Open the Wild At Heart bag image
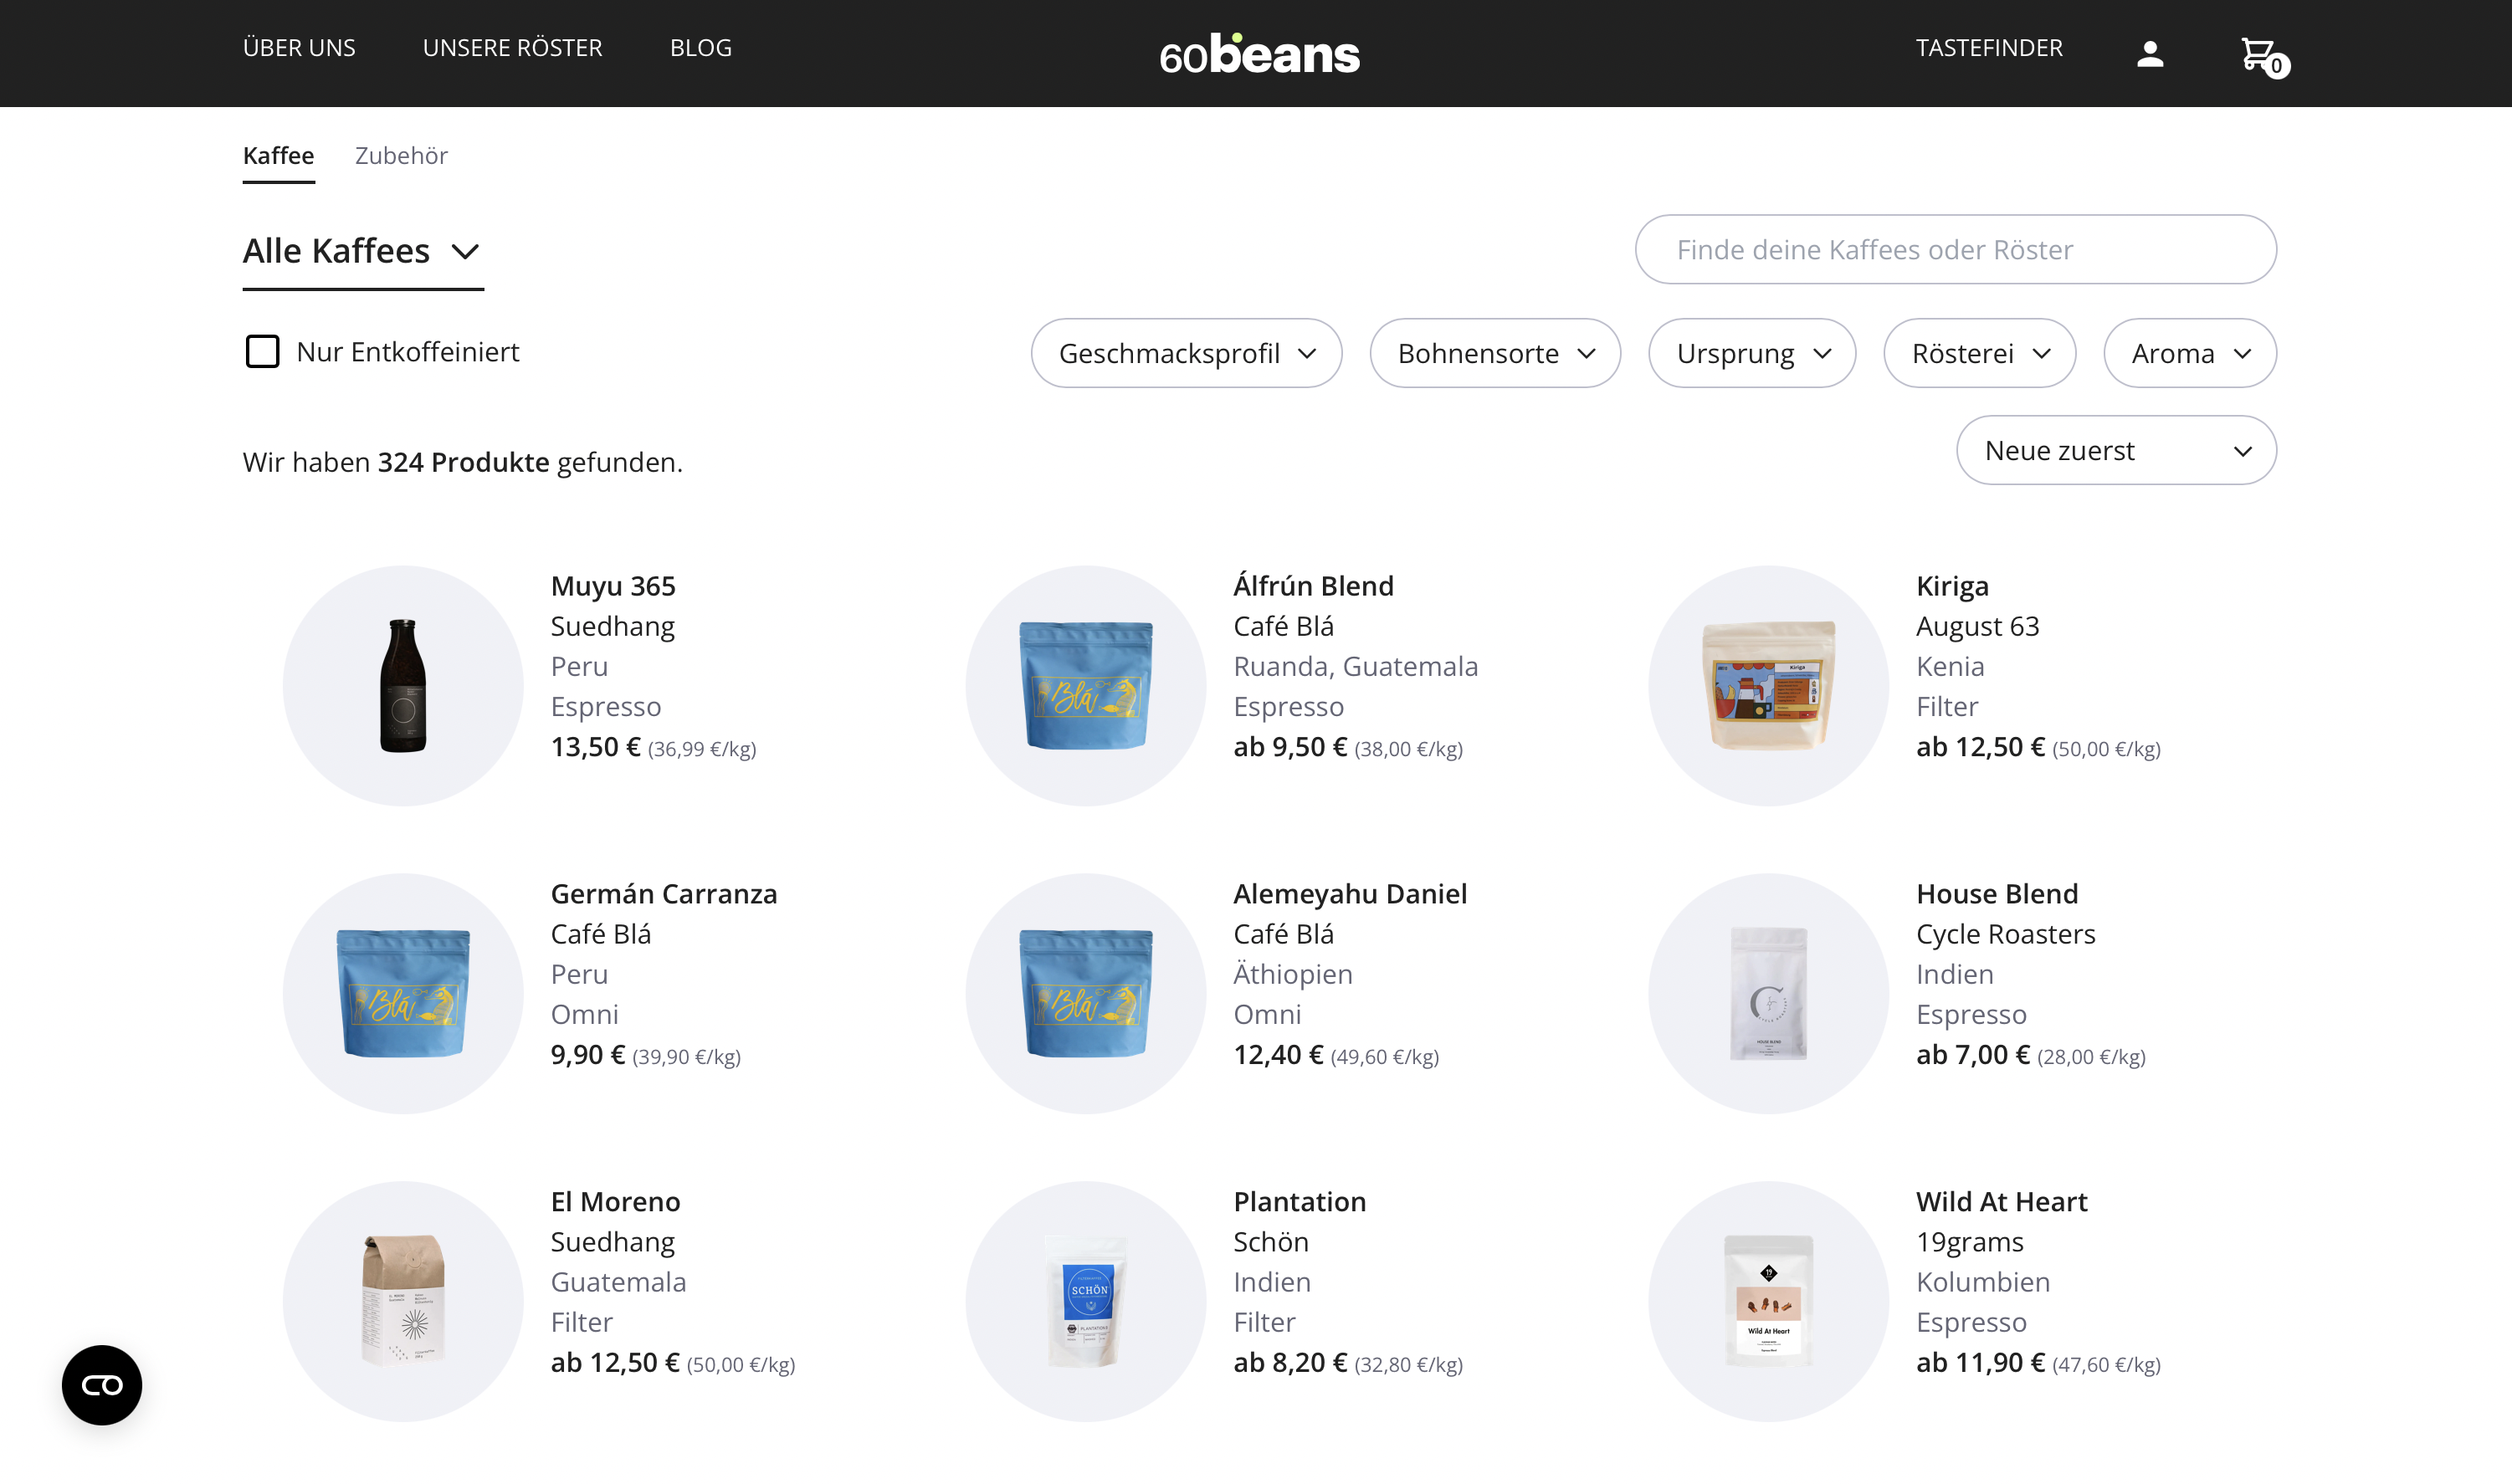This screenshot has width=2512, height=1484. click(1768, 1301)
